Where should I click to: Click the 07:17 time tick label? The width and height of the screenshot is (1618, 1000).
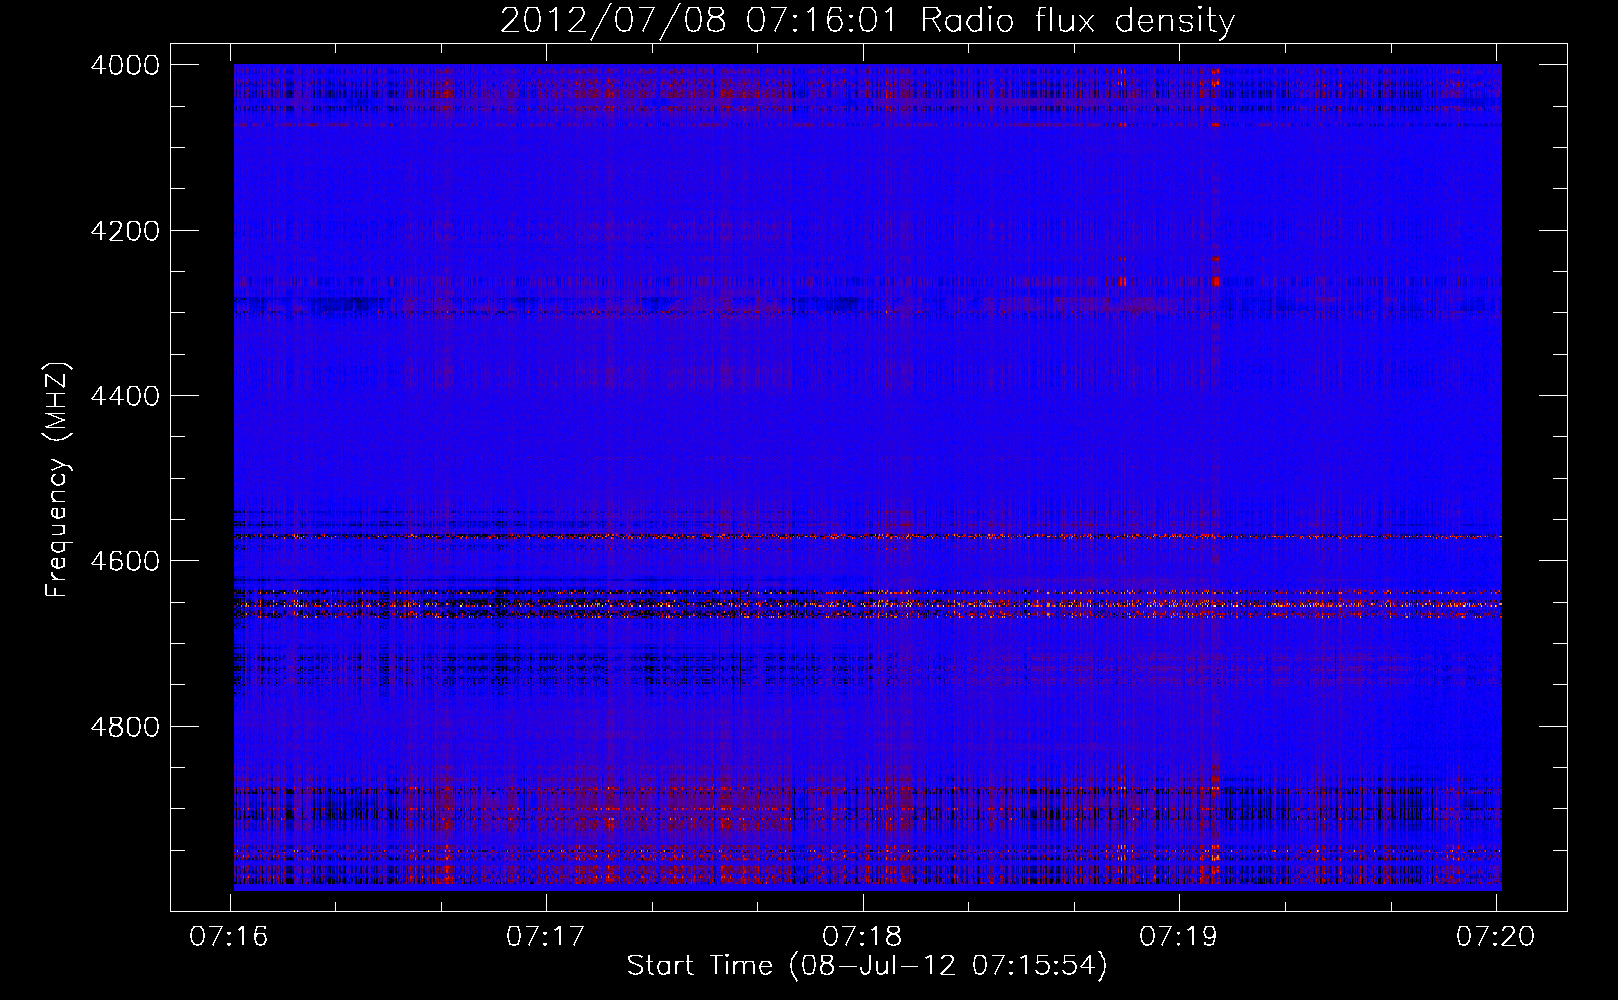pyautogui.click(x=545, y=937)
